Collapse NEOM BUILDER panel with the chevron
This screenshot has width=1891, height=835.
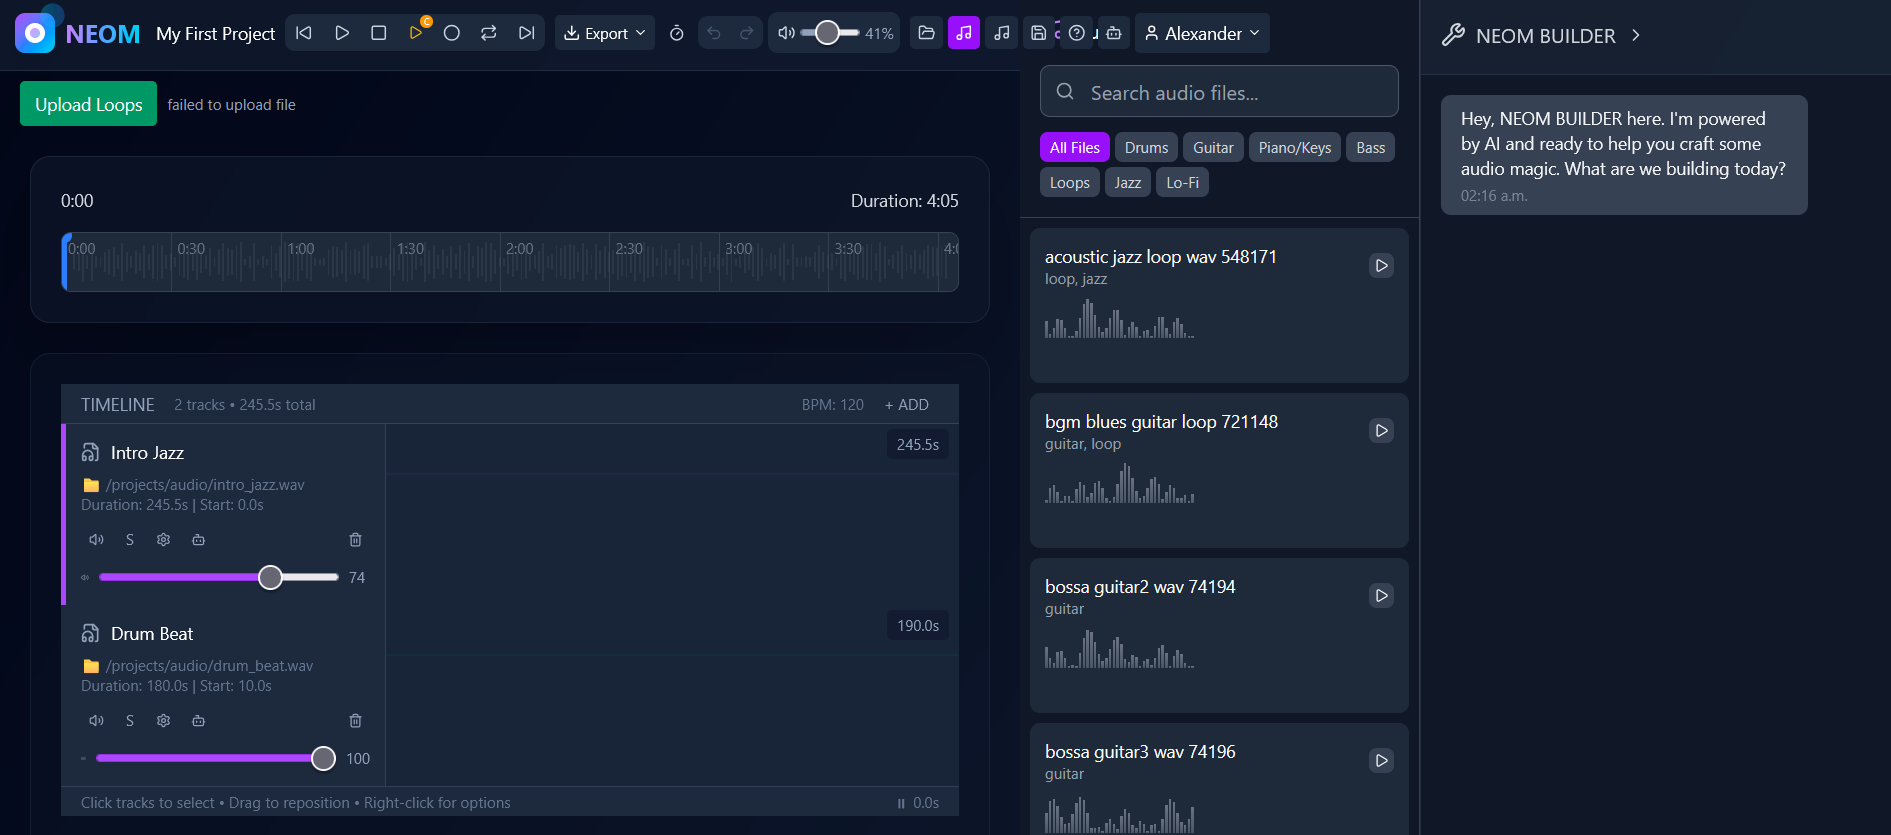click(x=1636, y=35)
